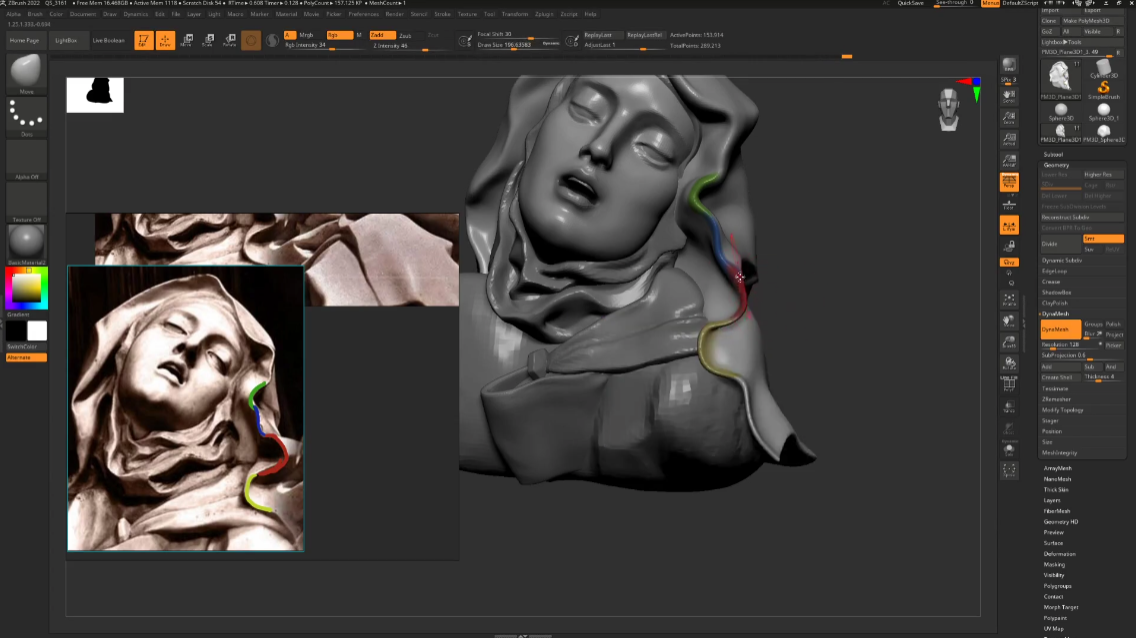
Task: Toggle the L.Sym local symmetry button
Action: click(1008, 226)
